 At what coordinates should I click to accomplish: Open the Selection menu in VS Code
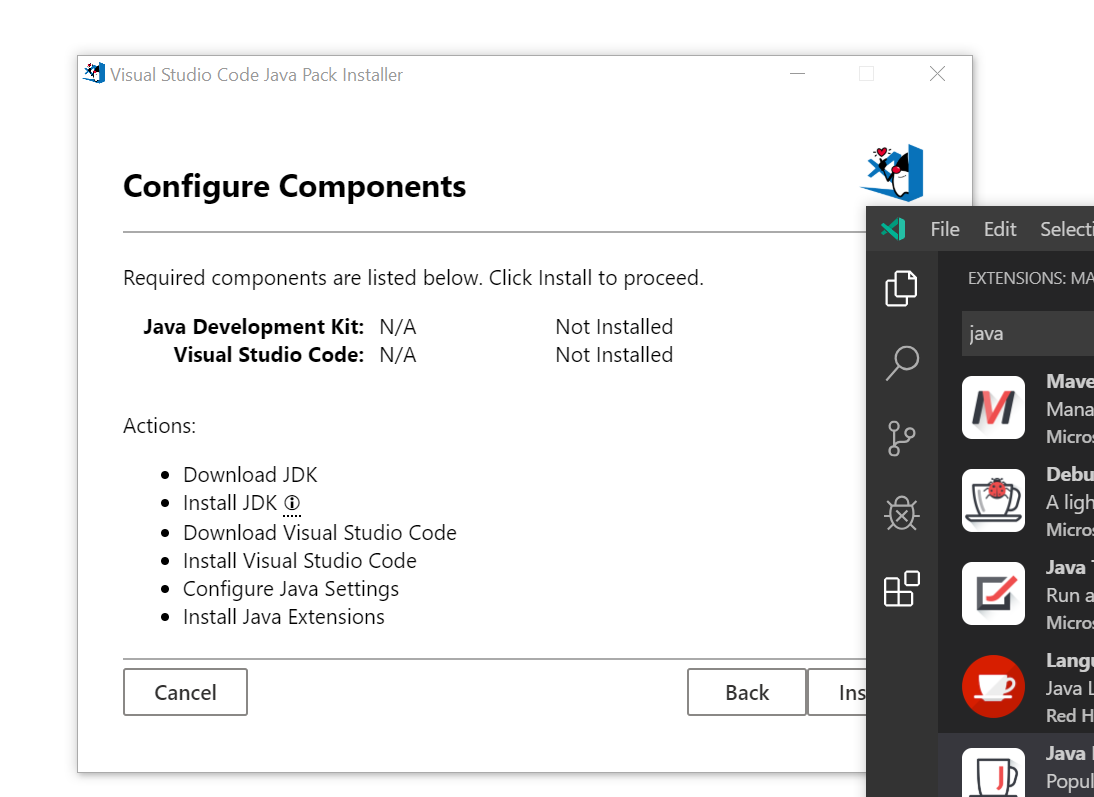click(x=1067, y=229)
